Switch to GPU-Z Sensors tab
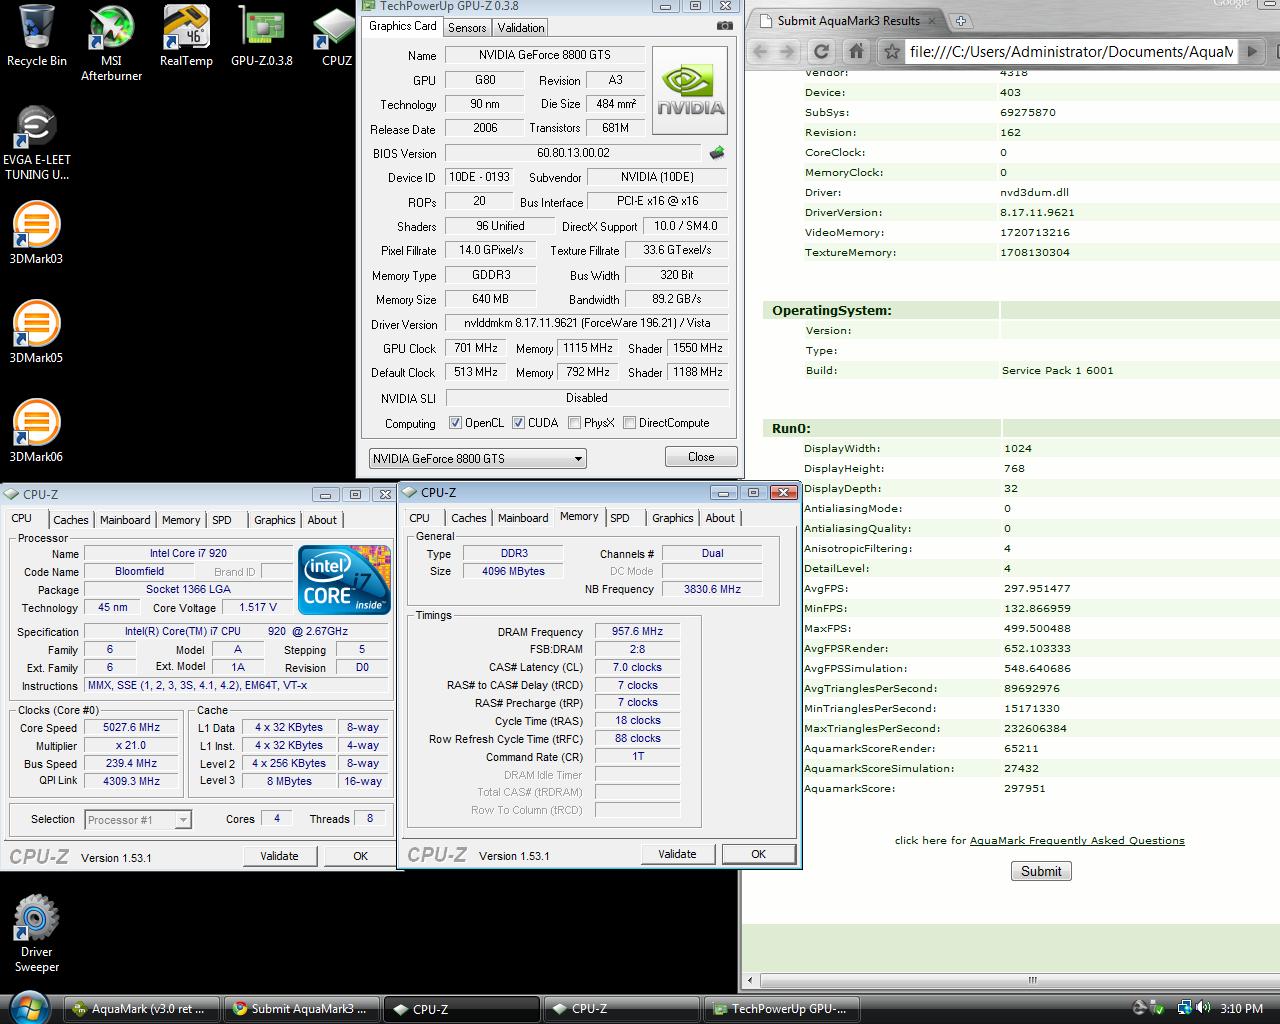This screenshot has width=1280, height=1024. coord(467,27)
